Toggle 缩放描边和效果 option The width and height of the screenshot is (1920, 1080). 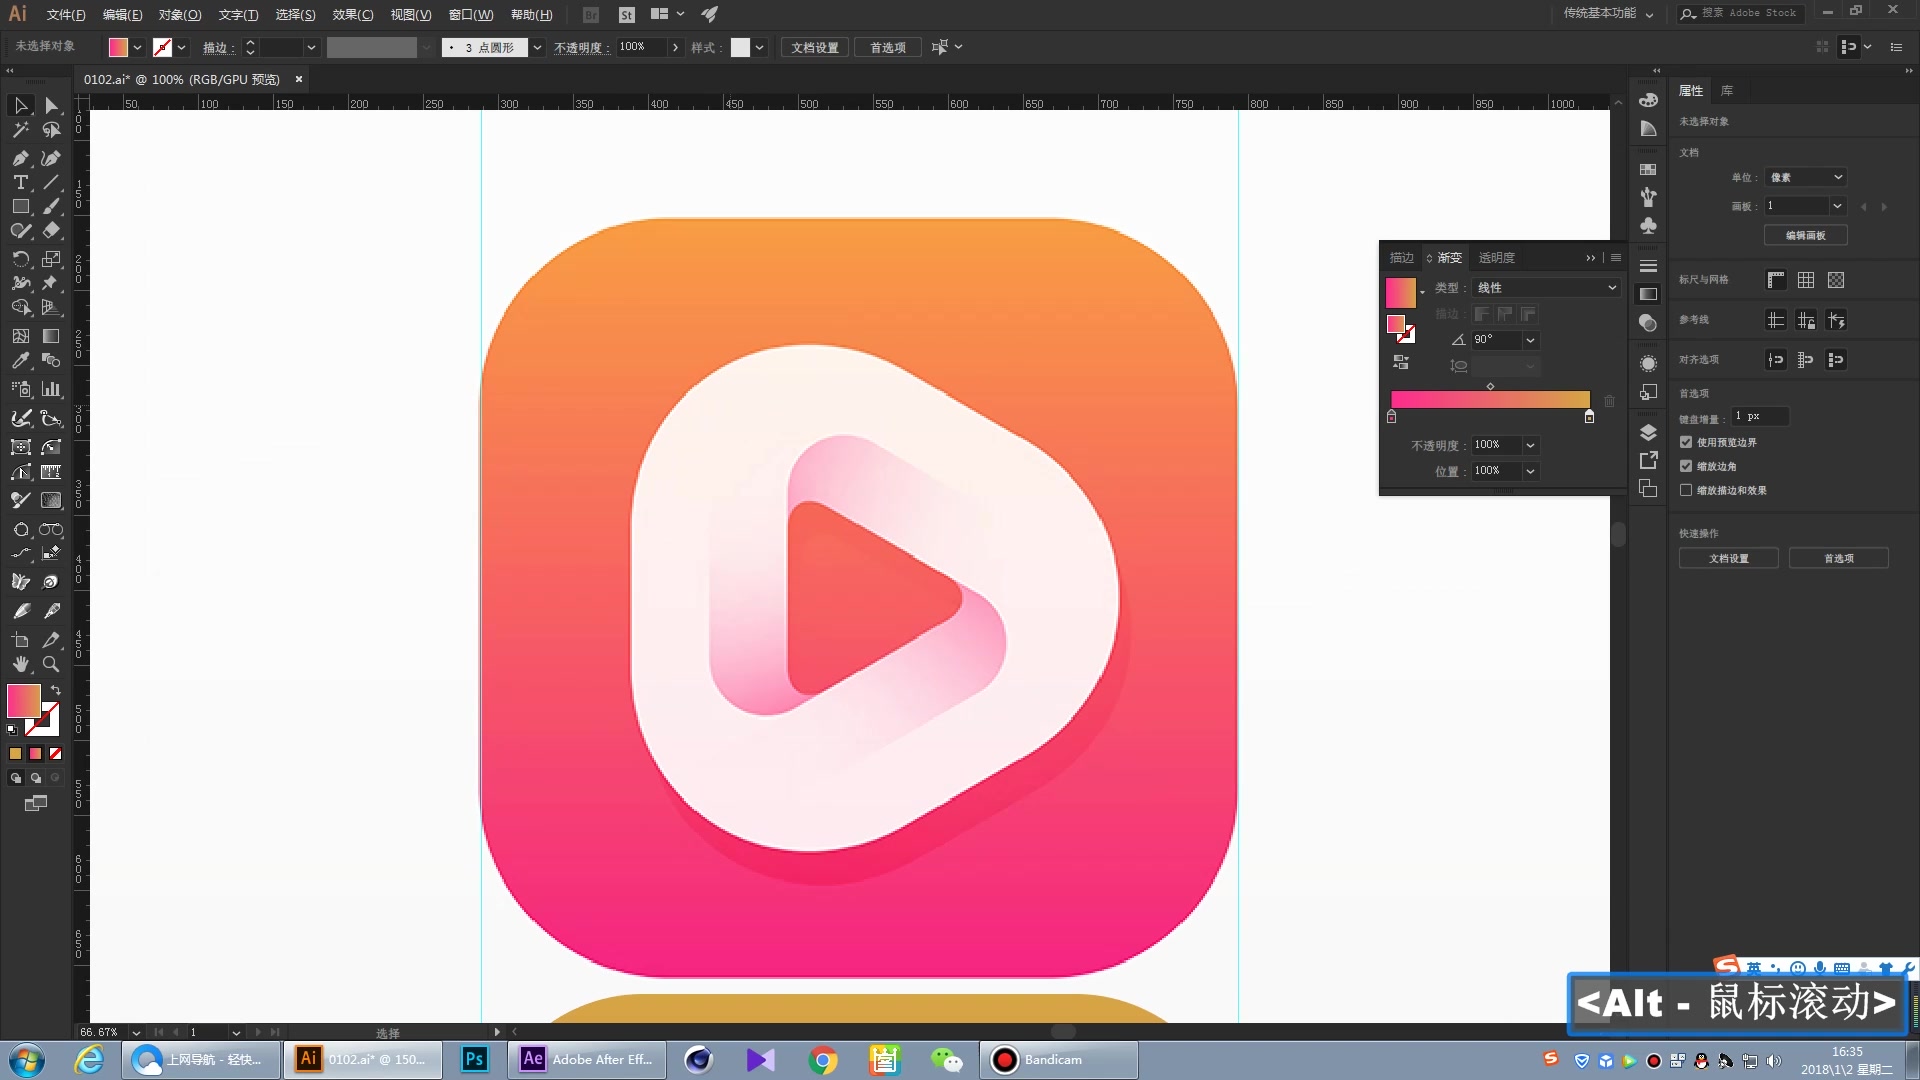[1685, 489]
